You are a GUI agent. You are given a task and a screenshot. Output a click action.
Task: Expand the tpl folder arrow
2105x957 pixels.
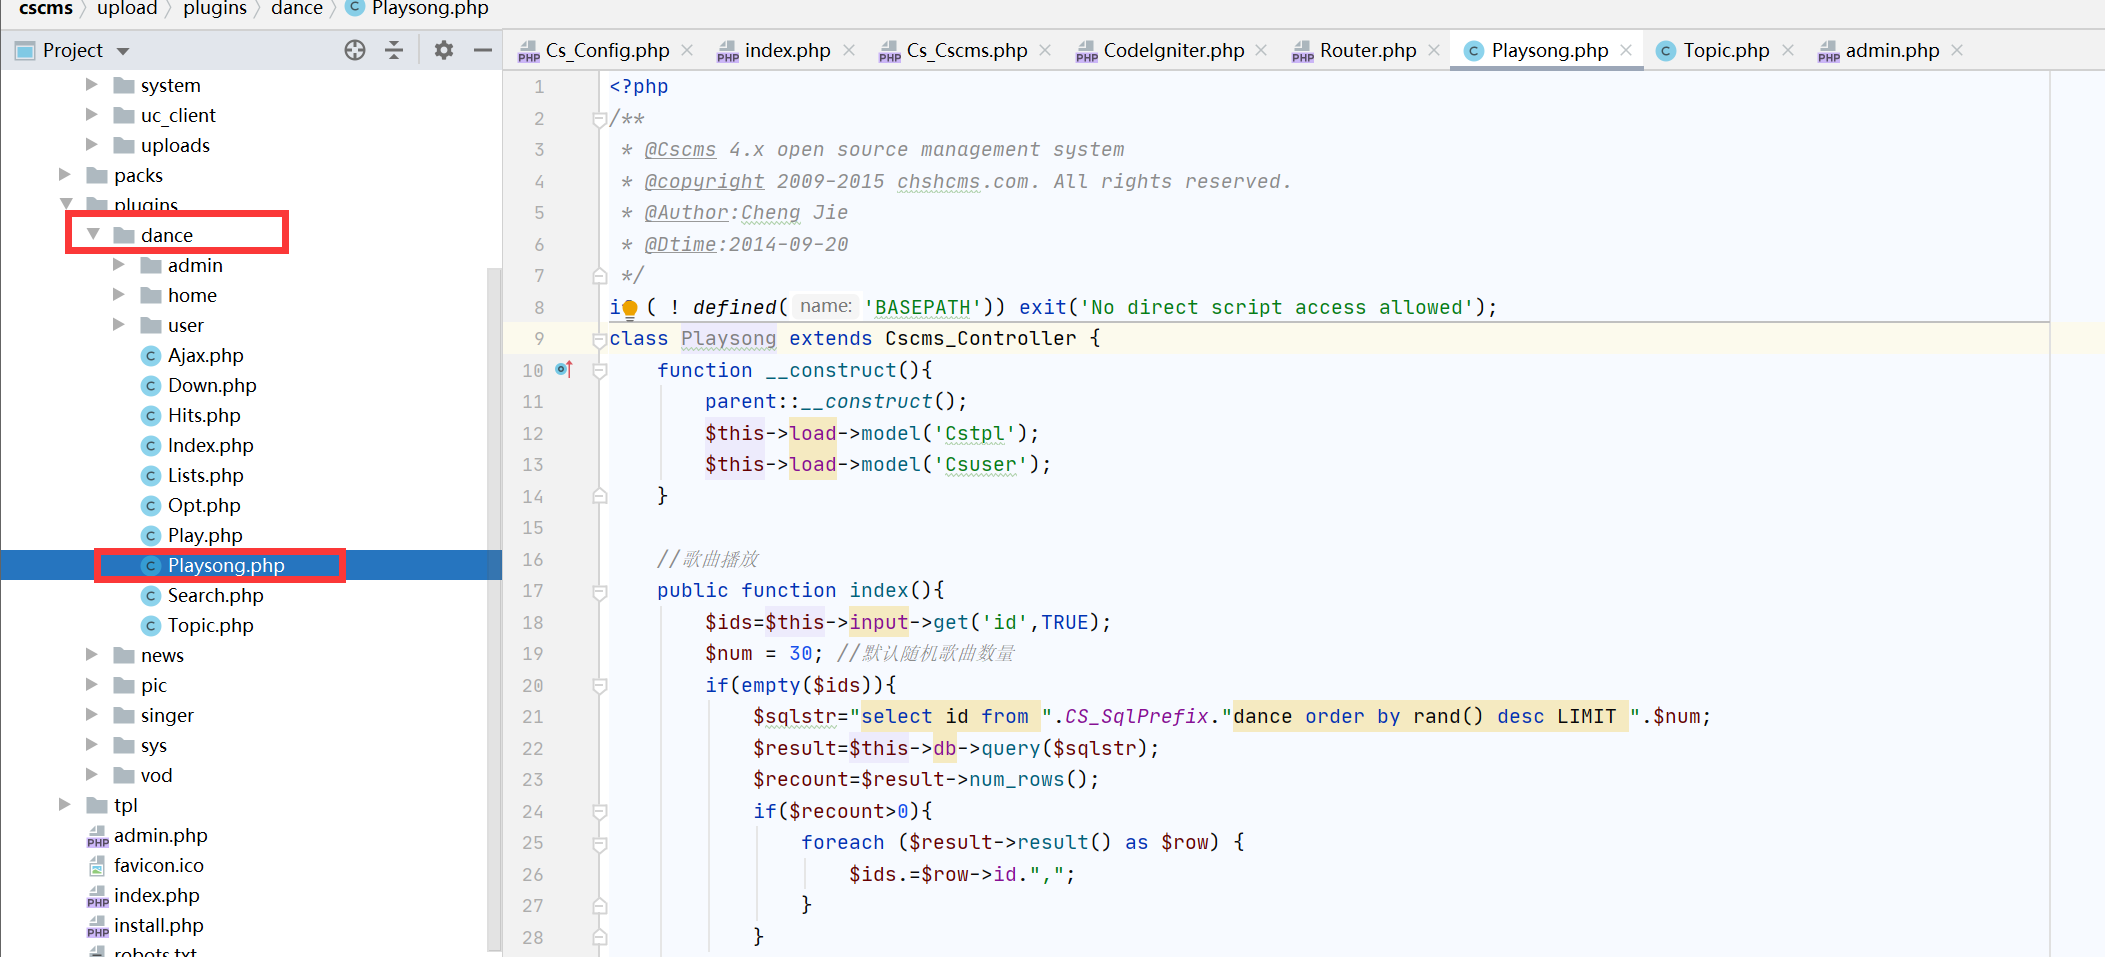pos(65,805)
